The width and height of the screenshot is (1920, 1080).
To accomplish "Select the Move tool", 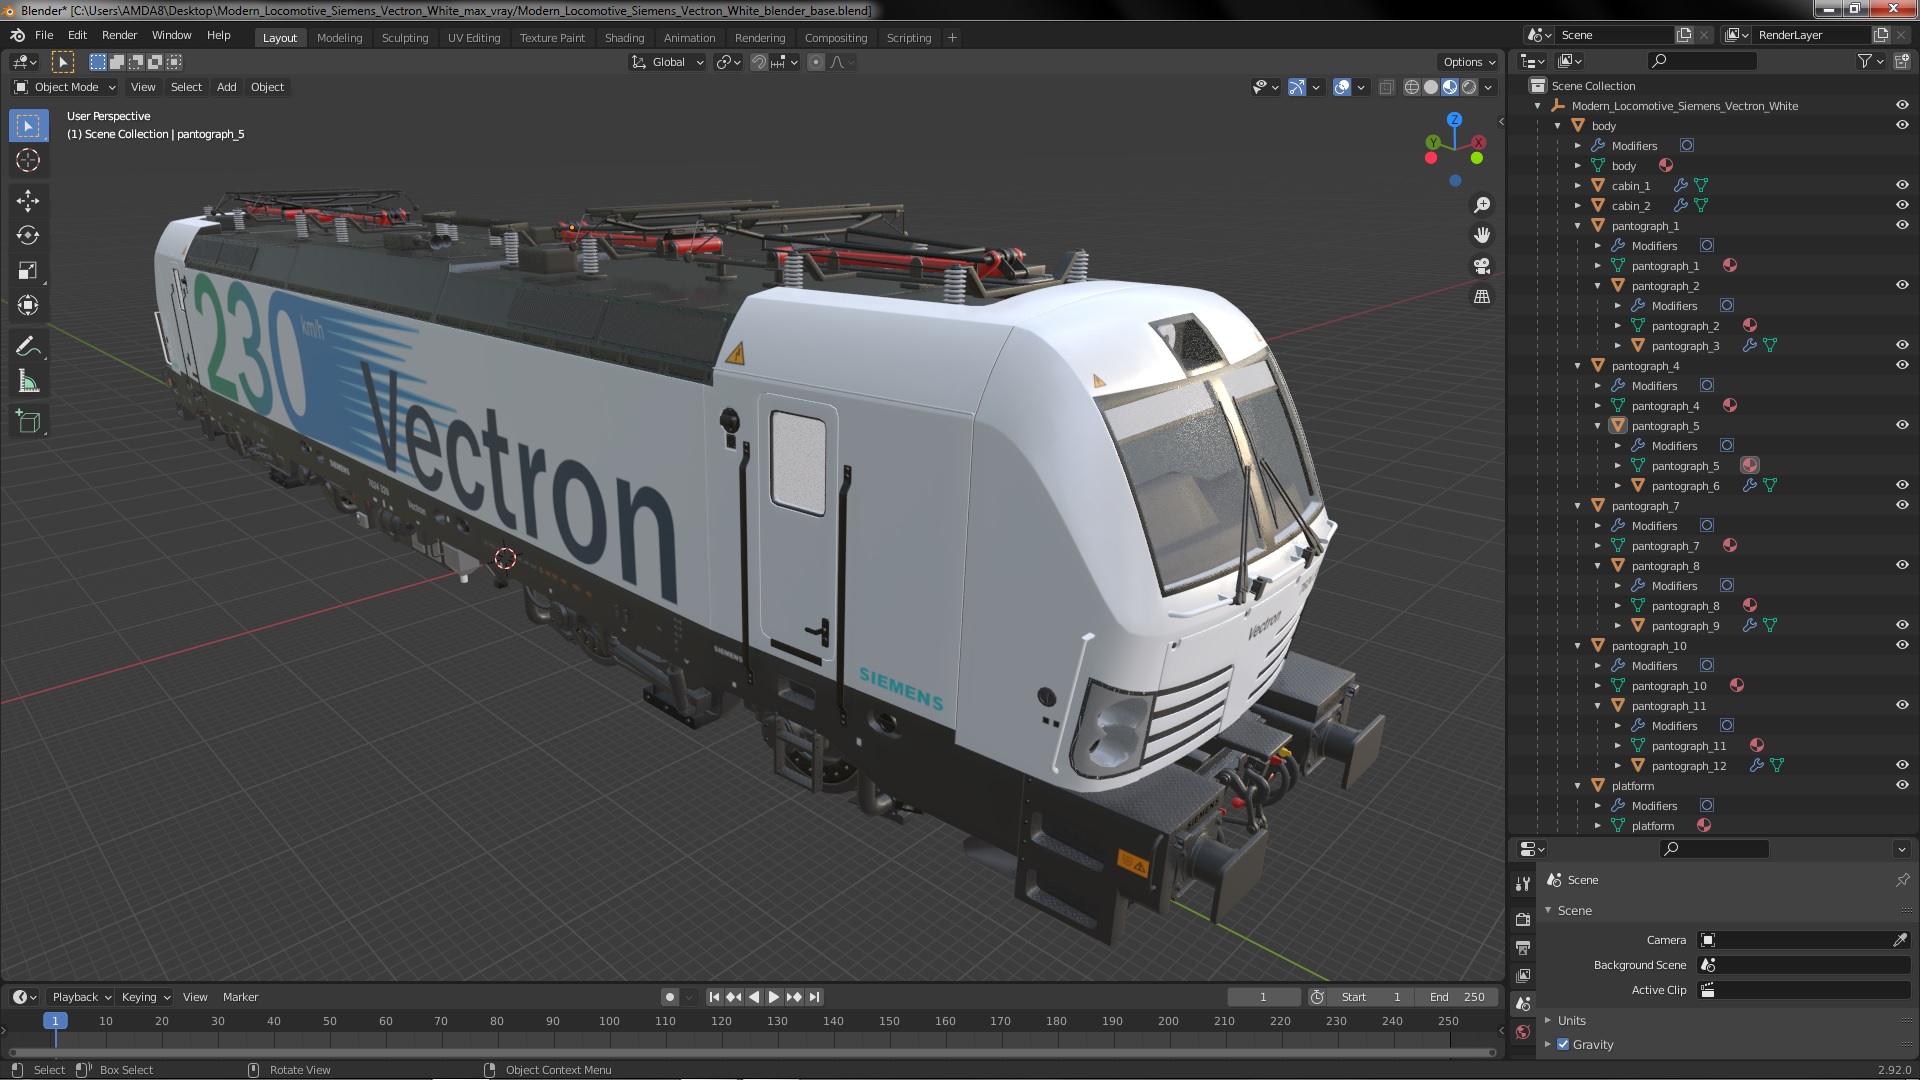I will (x=28, y=201).
